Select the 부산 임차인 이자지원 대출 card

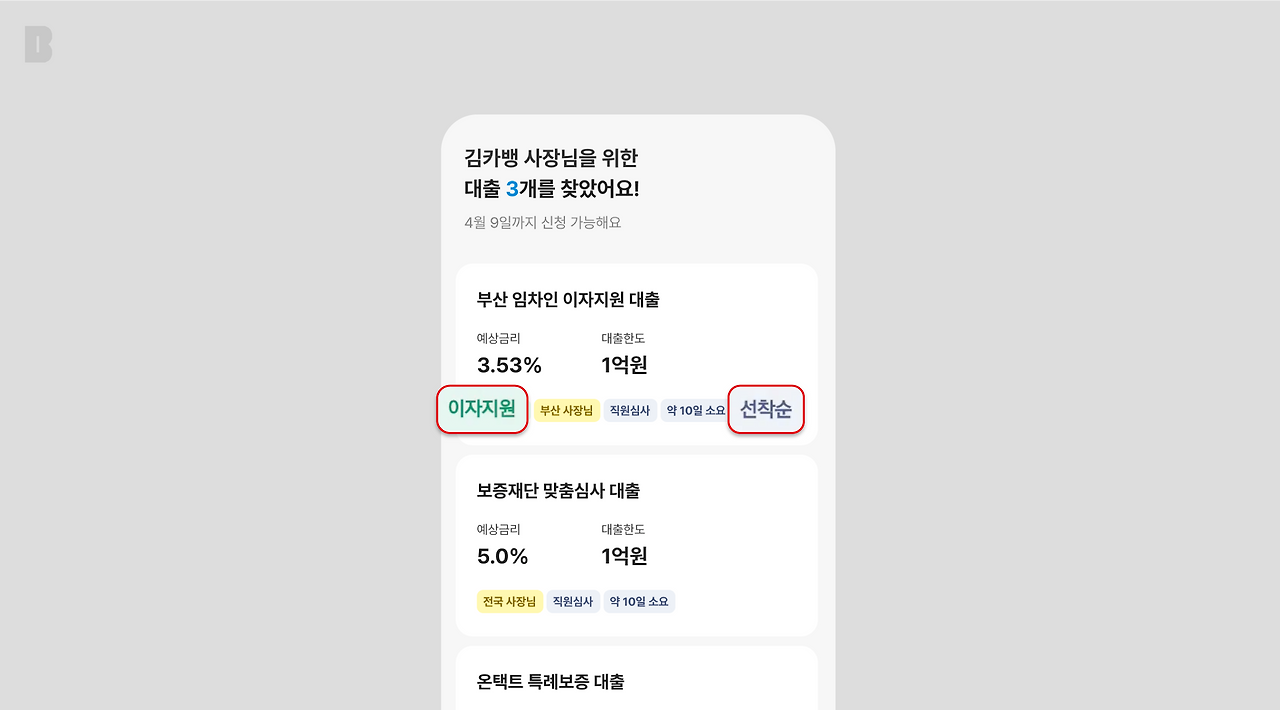[x=637, y=353]
